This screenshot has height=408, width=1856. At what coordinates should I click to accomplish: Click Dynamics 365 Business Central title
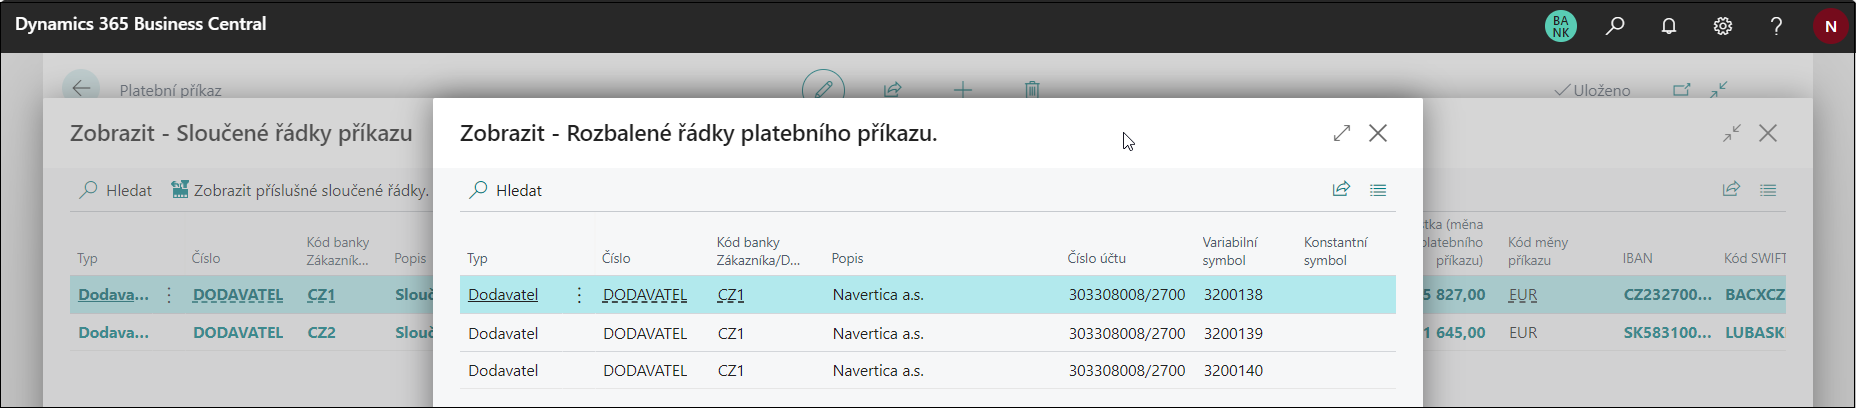click(x=140, y=24)
